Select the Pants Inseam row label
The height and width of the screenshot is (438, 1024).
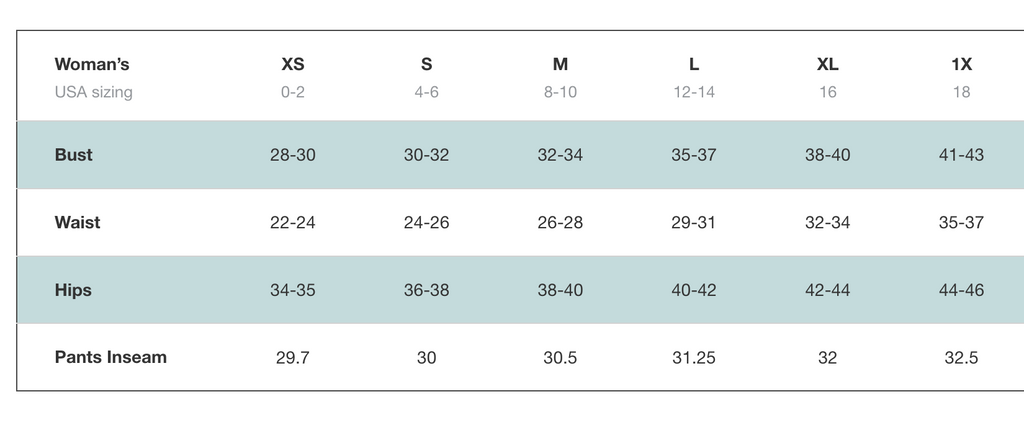click(111, 357)
